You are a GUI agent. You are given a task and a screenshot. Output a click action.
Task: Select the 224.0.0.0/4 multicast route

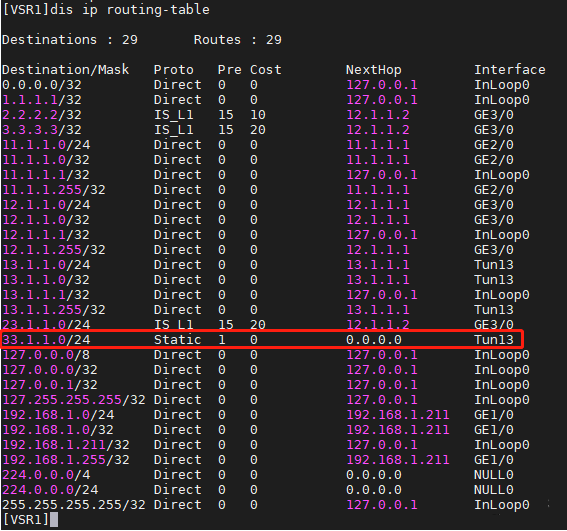[46, 475]
